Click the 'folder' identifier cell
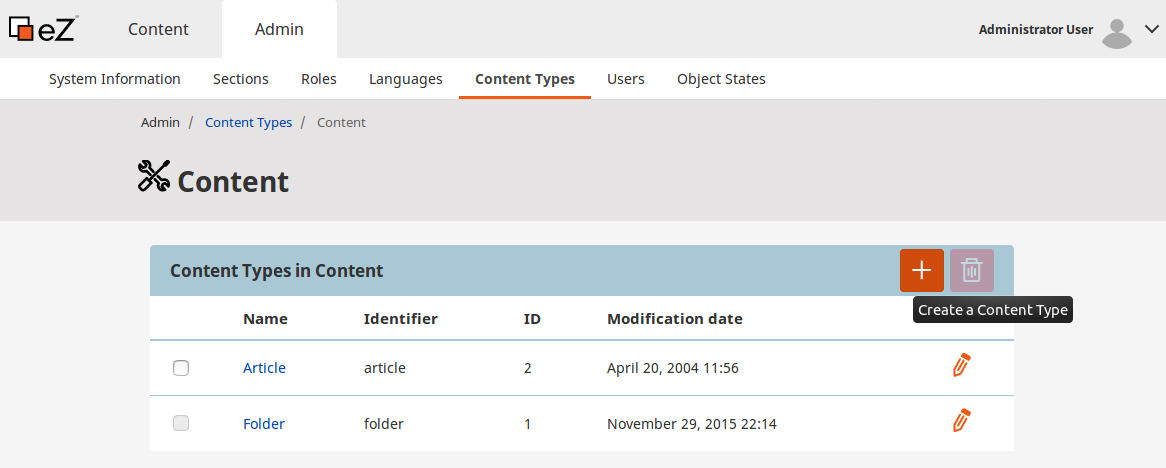The image size is (1166, 468). click(x=384, y=424)
